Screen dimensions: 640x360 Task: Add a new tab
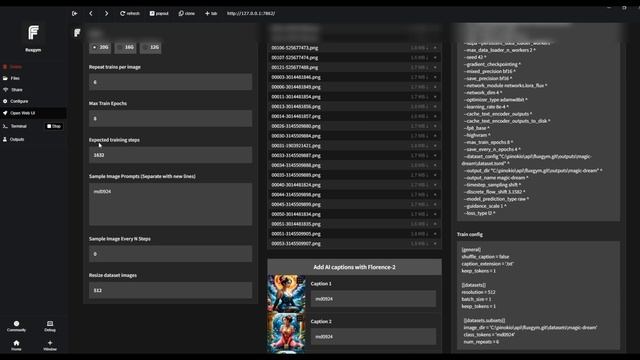click(211, 13)
